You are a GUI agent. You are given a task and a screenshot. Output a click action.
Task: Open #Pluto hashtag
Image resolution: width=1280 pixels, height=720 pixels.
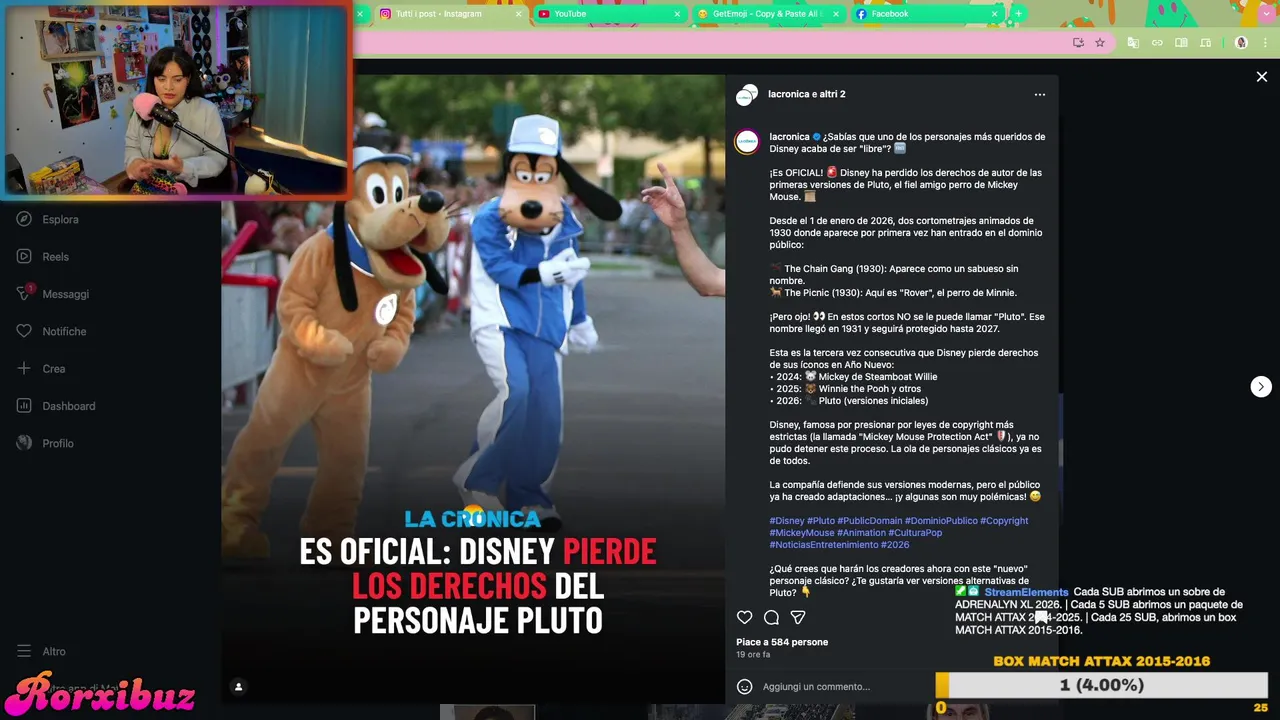[x=821, y=521]
